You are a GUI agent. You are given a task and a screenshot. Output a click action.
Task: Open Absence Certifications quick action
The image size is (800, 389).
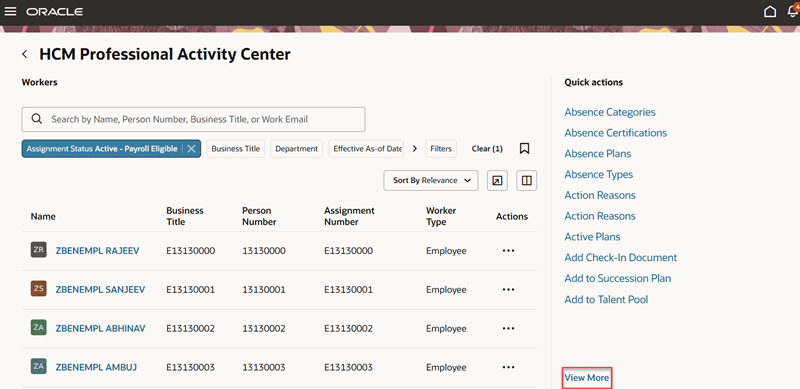[616, 133]
